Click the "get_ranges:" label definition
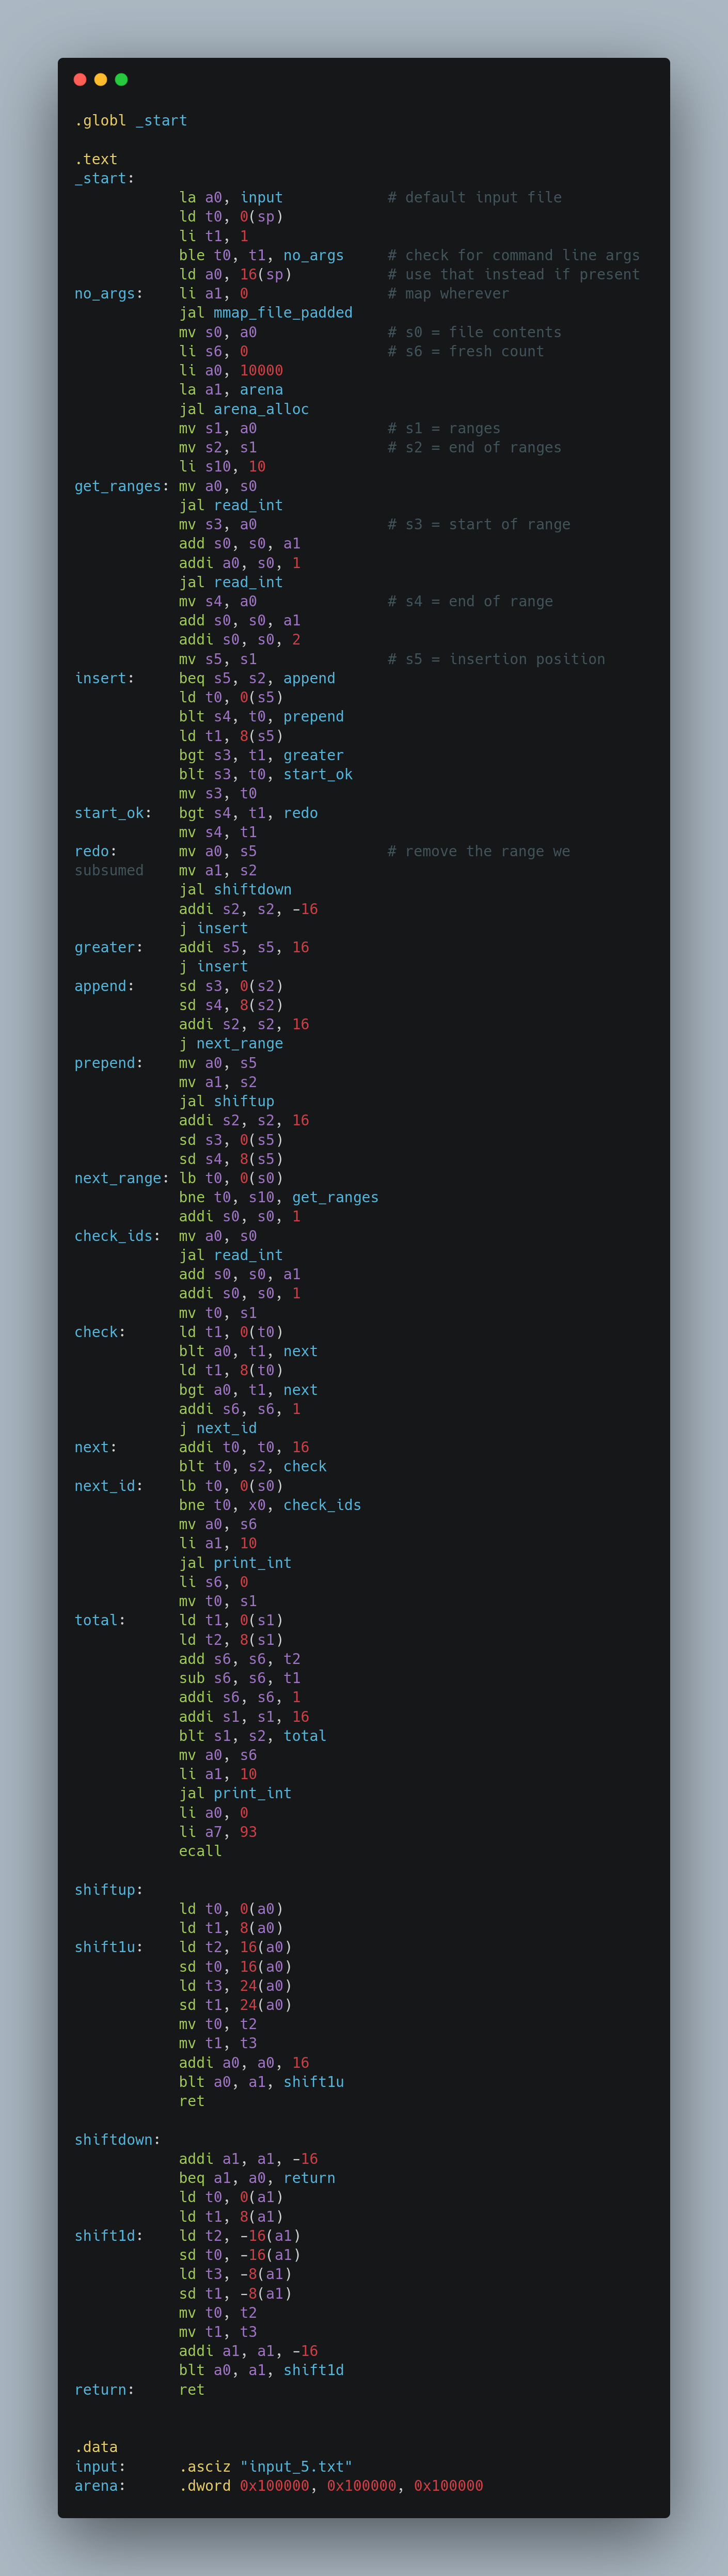 pyautogui.click(x=122, y=486)
